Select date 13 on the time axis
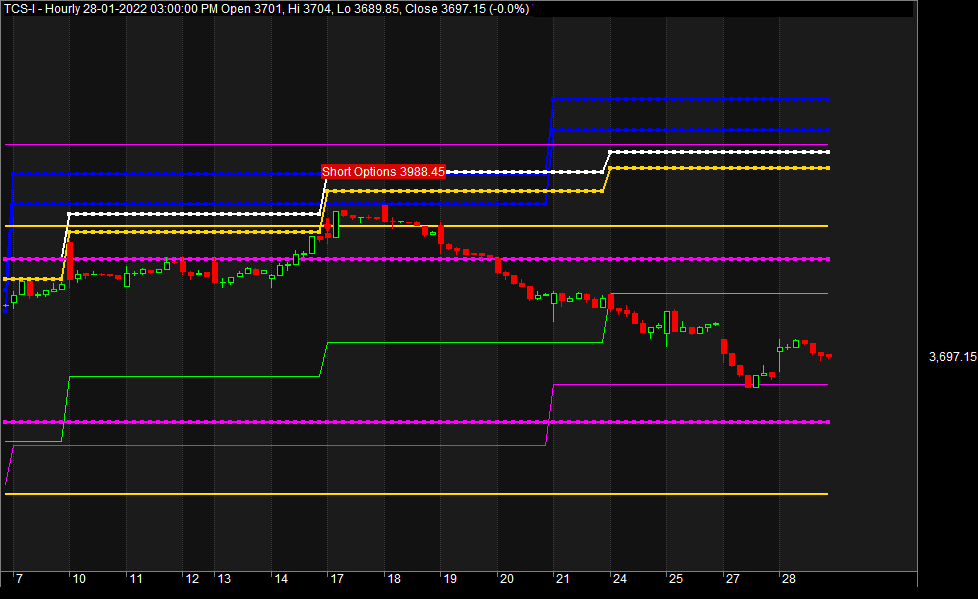978x599 pixels. pos(224,579)
